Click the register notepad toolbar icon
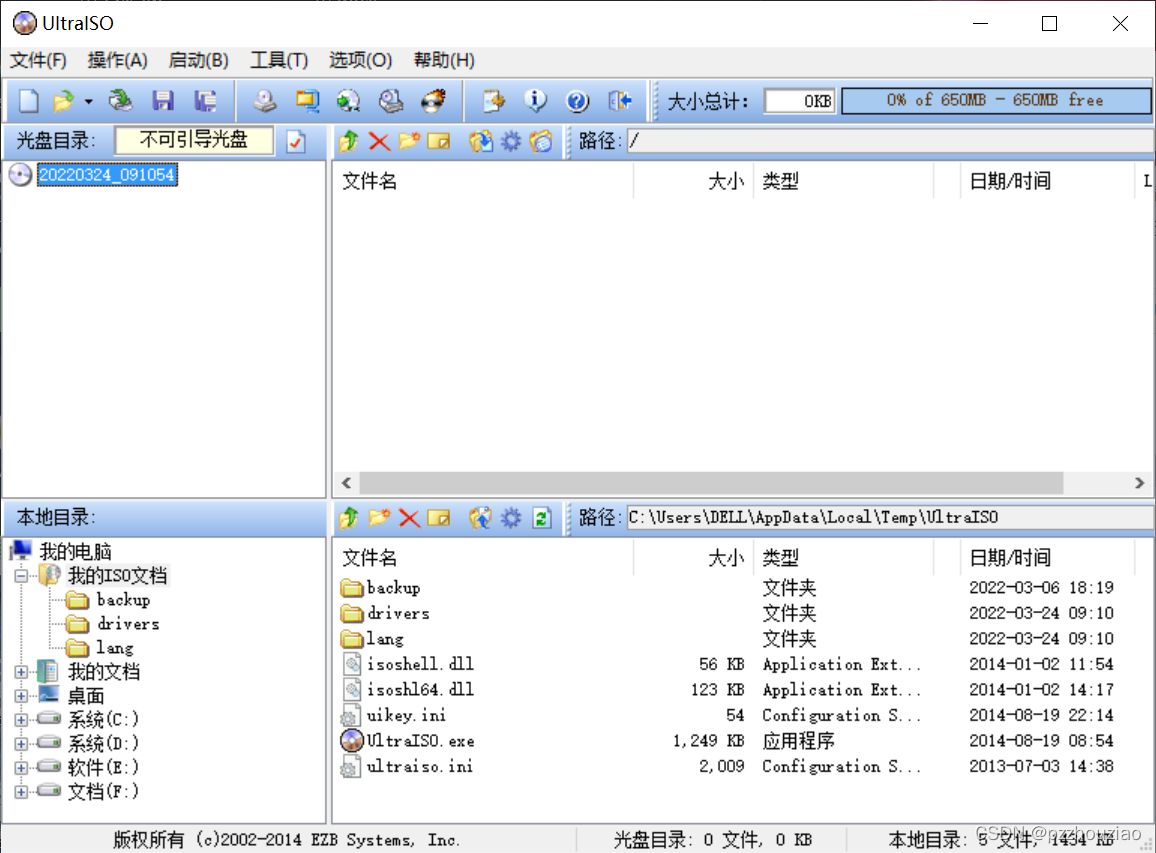Image resolution: width=1156 pixels, height=853 pixels. pyautogui.click(x=493, y=100)
